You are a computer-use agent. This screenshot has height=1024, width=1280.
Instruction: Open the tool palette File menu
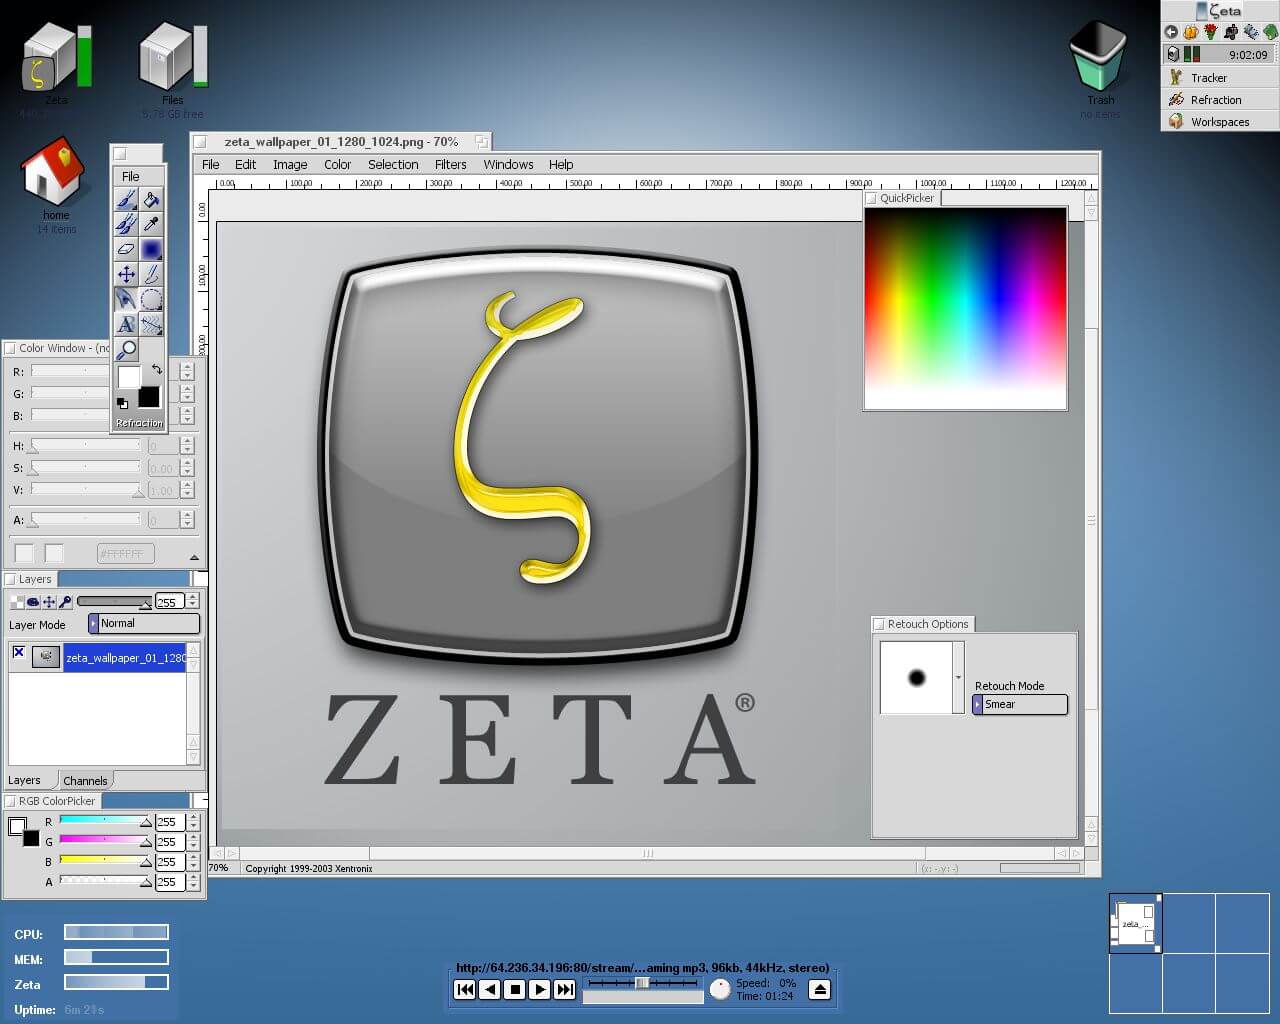(x=131, y=176)
